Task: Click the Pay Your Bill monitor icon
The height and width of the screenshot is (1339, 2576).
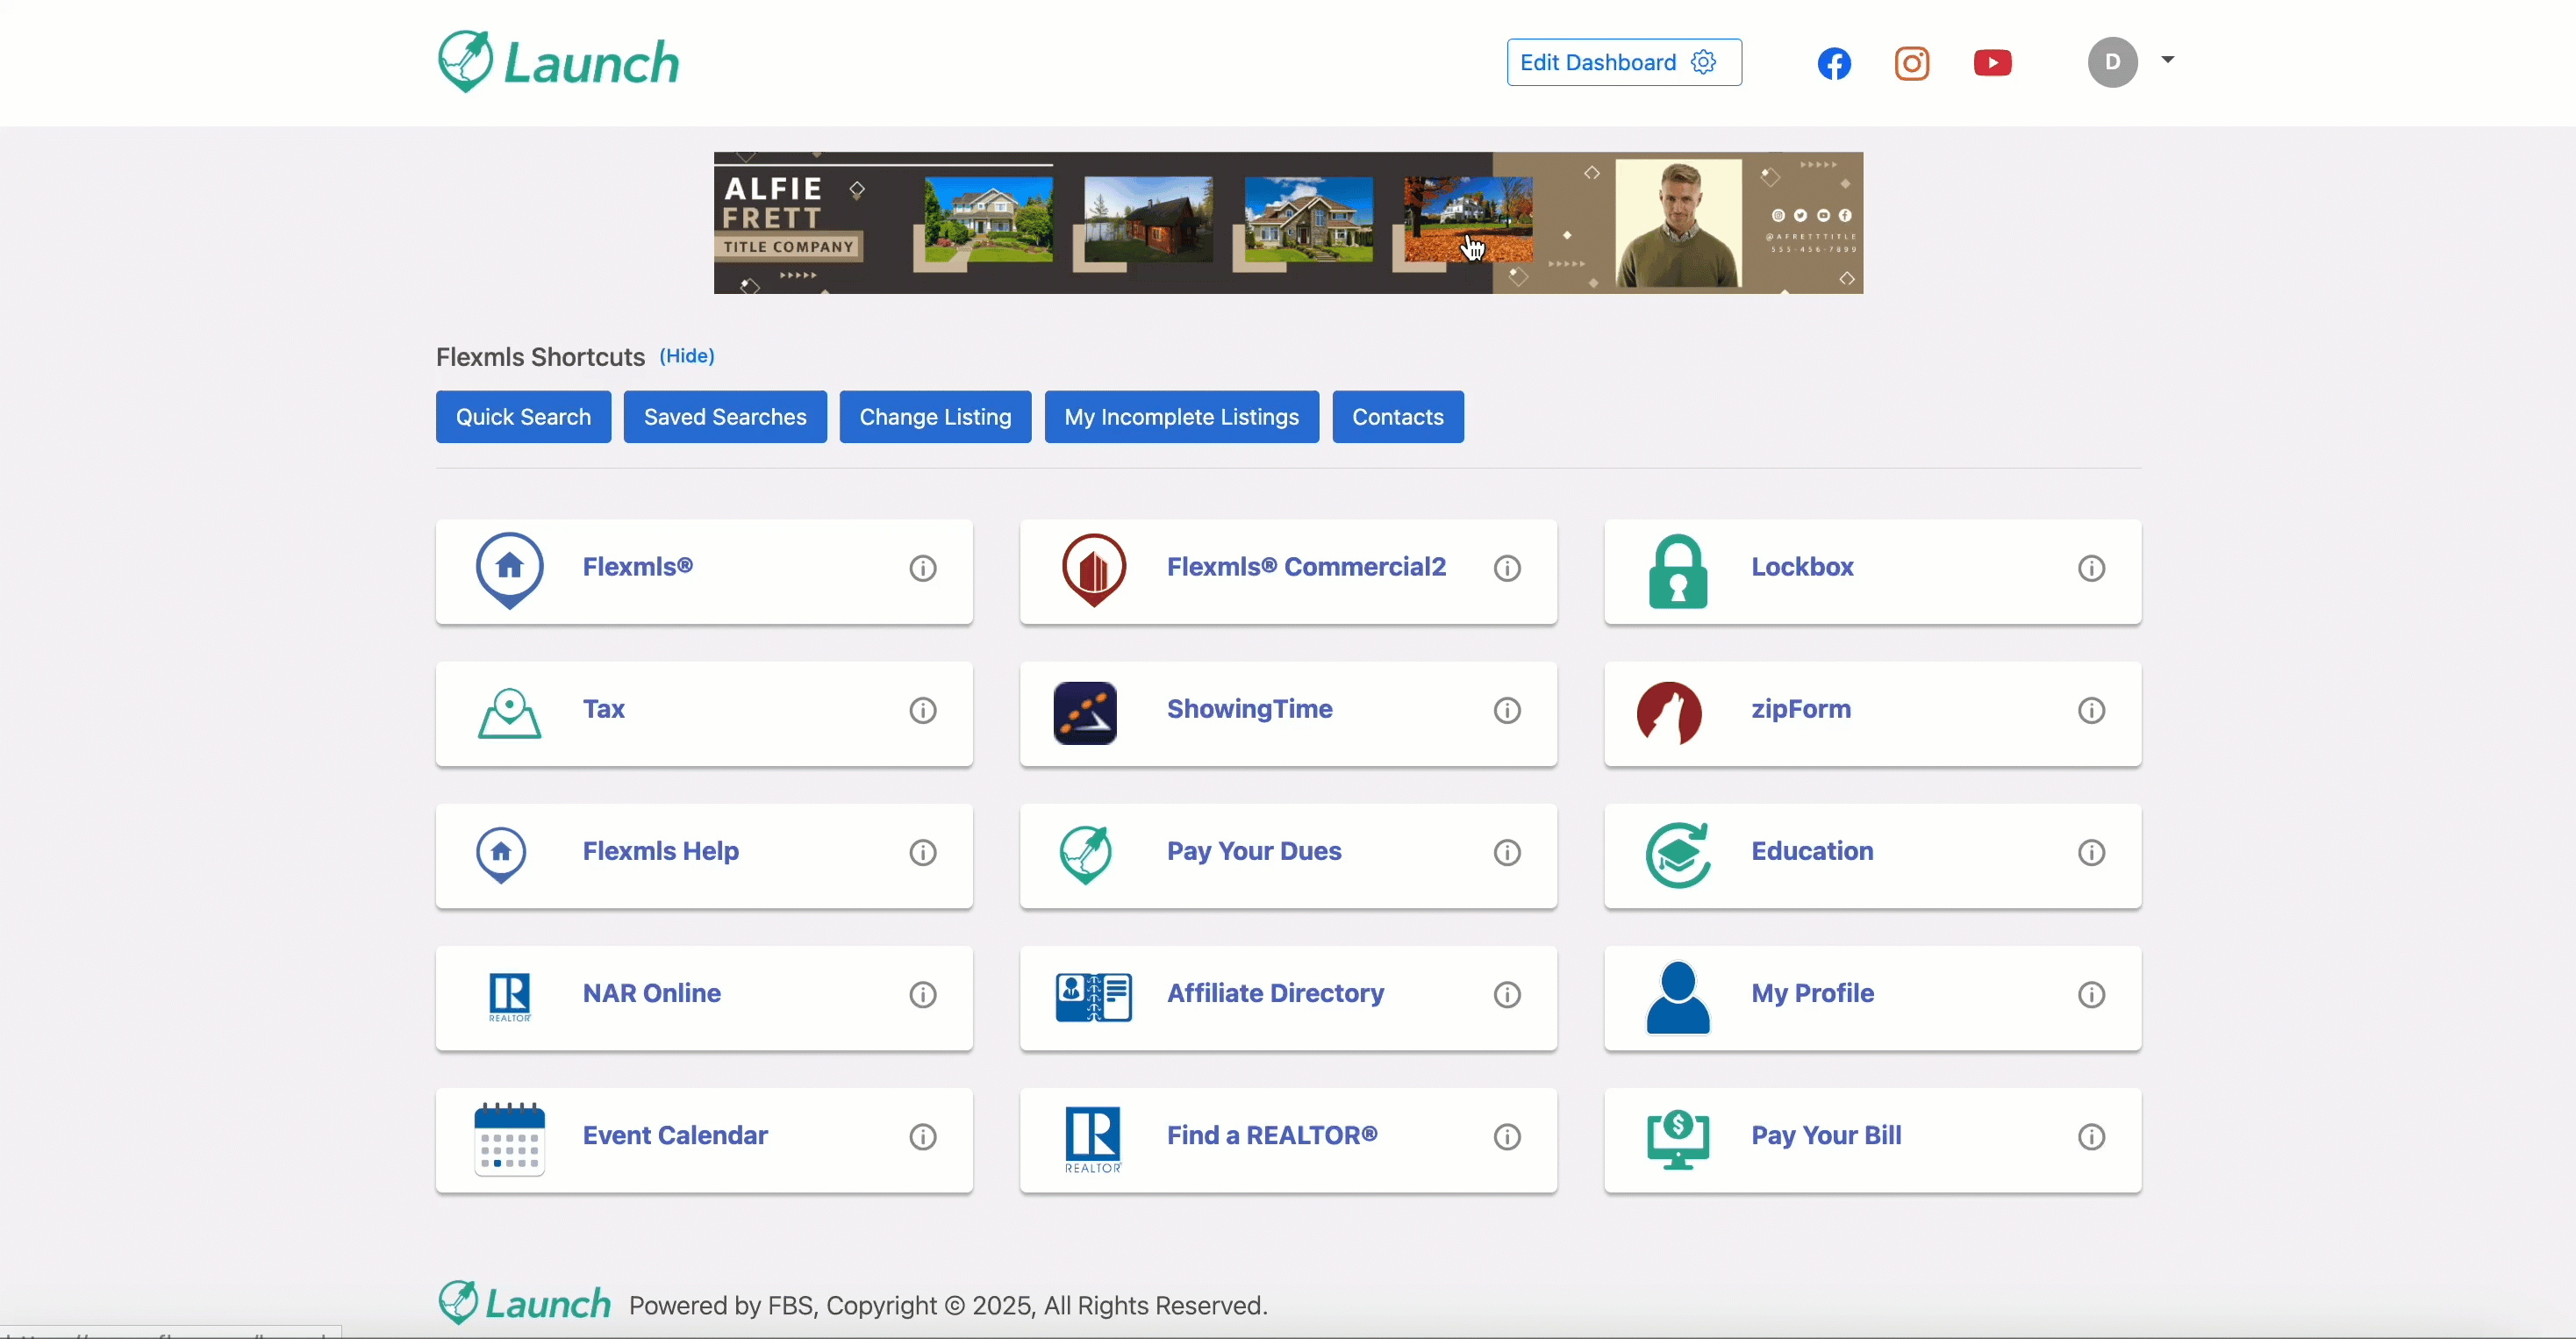Action: pos(1678,1139)
